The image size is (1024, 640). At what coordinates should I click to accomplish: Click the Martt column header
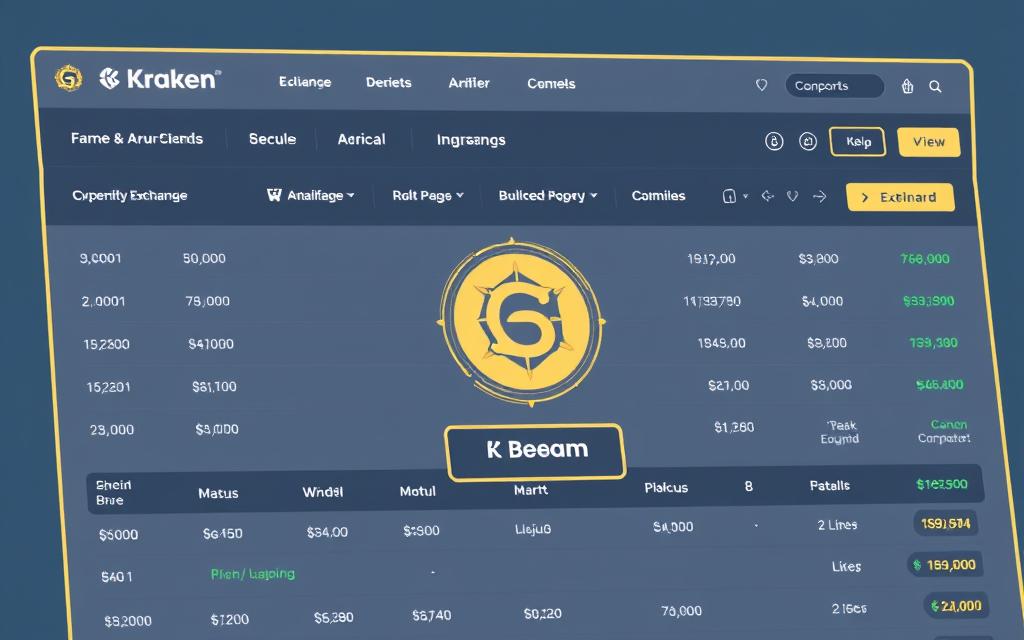(x=530, y=490)
